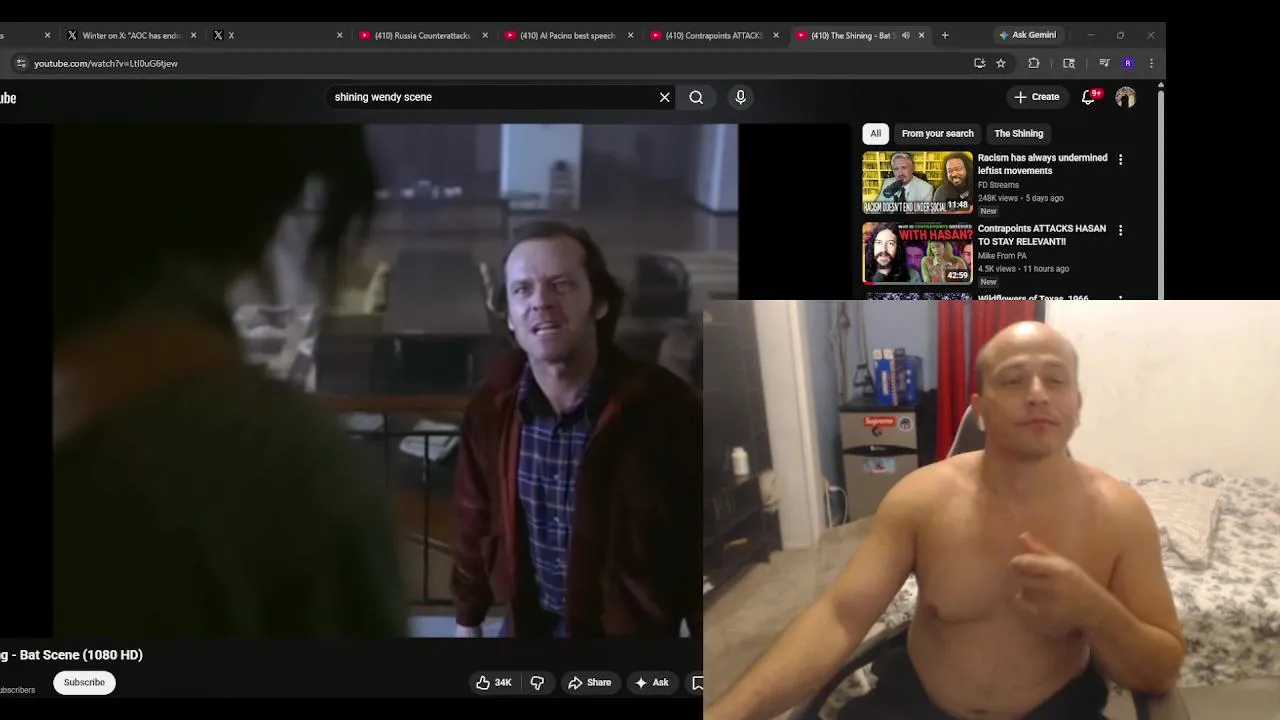
Task: Close the Russia Counterattacks tab
Action: (485, 35)
